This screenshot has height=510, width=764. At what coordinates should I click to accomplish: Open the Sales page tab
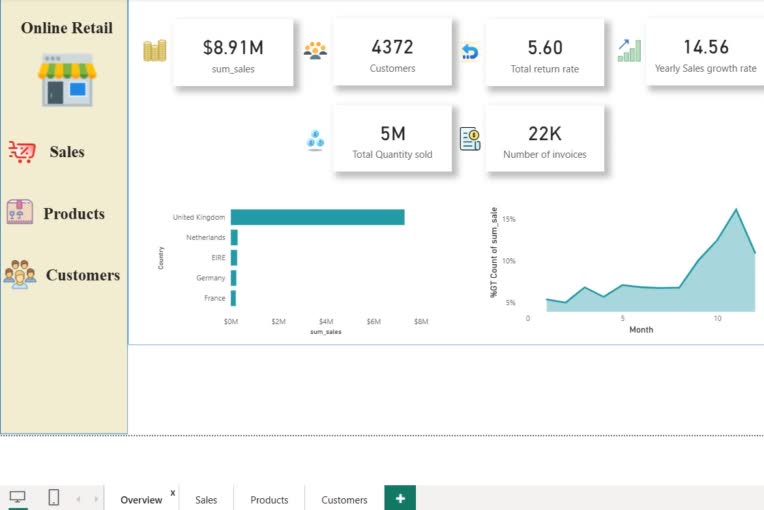pos(206,500)
